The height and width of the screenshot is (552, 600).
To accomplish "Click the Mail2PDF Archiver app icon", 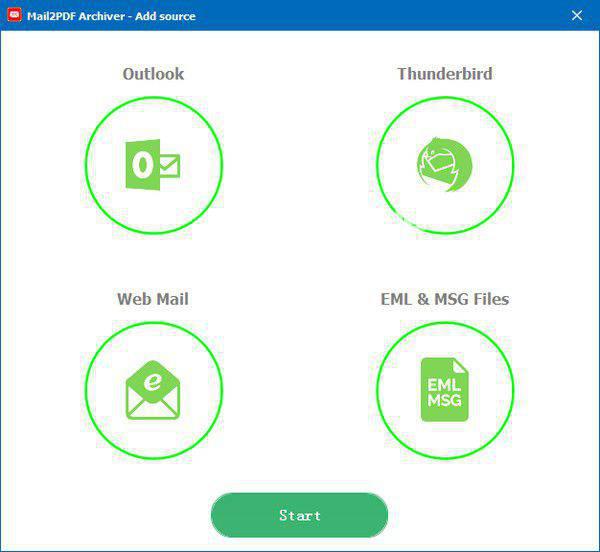I will click(15, 15).
